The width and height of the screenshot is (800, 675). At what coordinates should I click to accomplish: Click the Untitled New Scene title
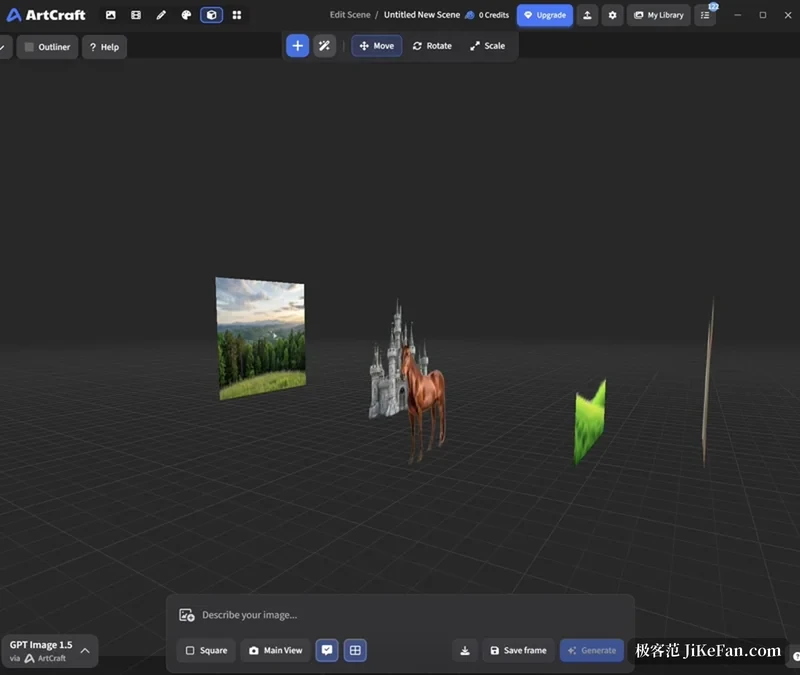(422, 15)
